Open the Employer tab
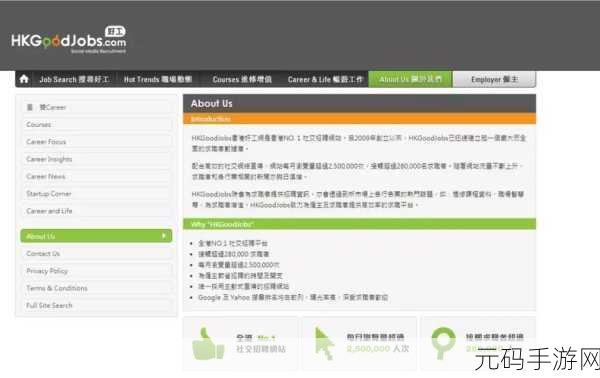Screen dimensions: 600x378 (x=494, y=80)
